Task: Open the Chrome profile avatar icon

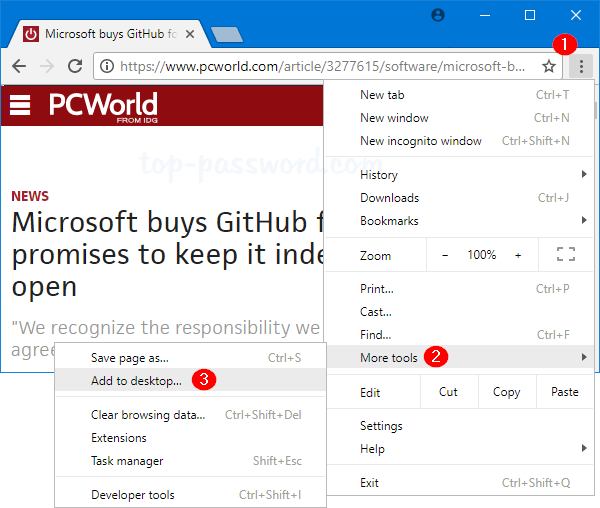Action: pos(438,15)
